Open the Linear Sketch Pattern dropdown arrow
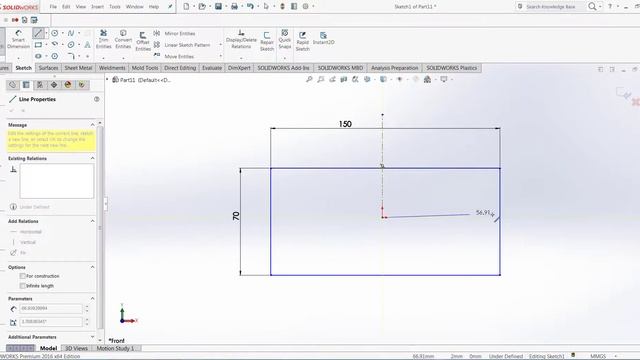Screen dimensions: 640x360 tap(221, 45)
